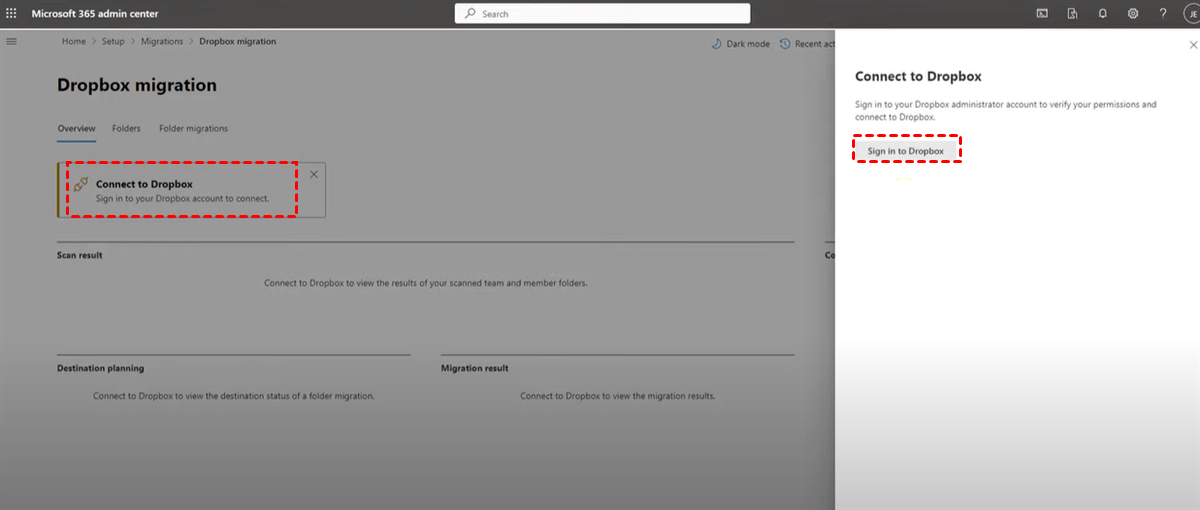Image resolution: width=1200 pixels, height=510 pixels.
Task: Switch to the Overview tab
Action: [76, 128]
